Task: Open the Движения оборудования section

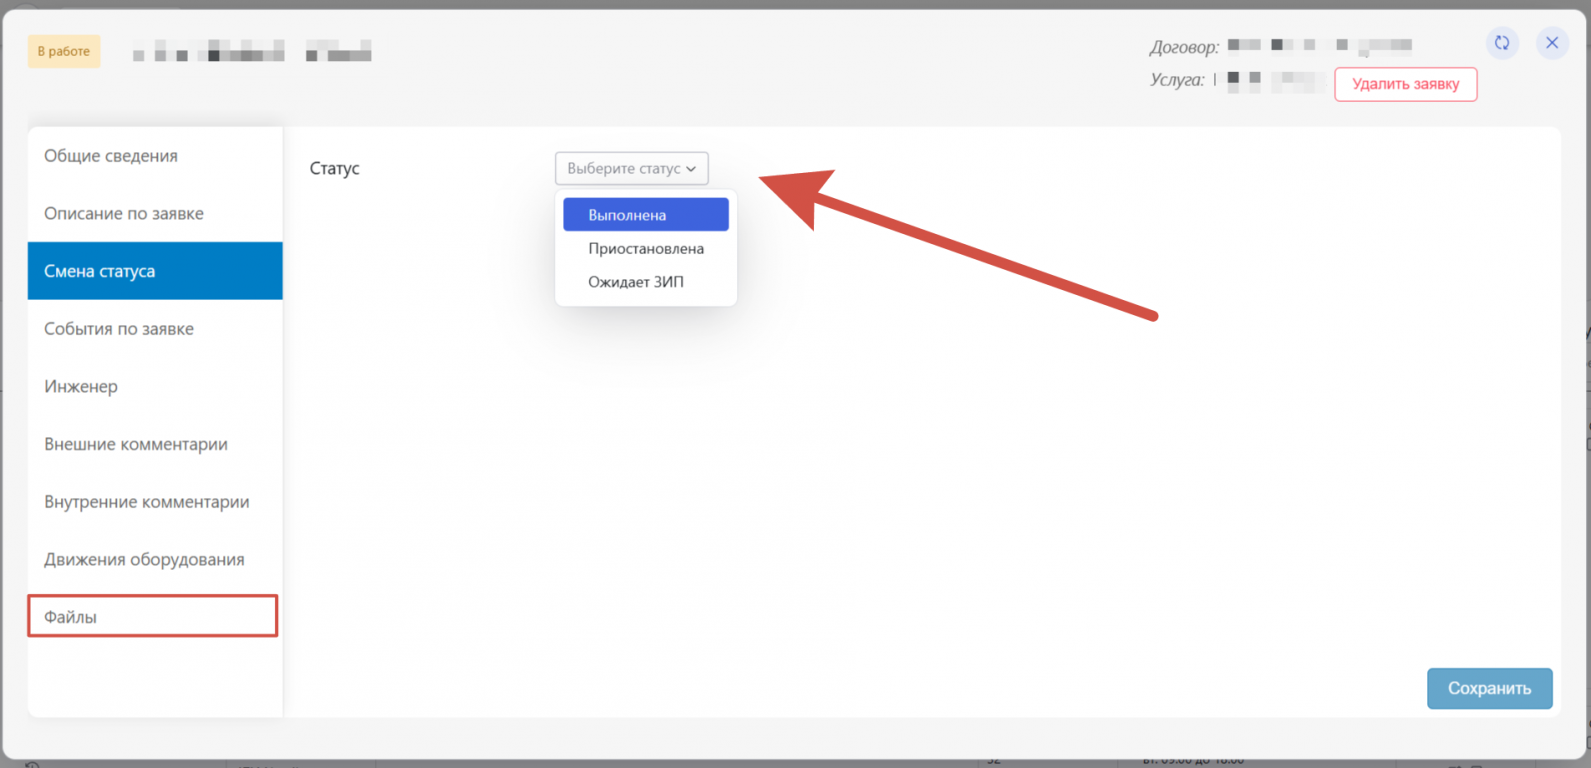Action: tap(144, 560)
